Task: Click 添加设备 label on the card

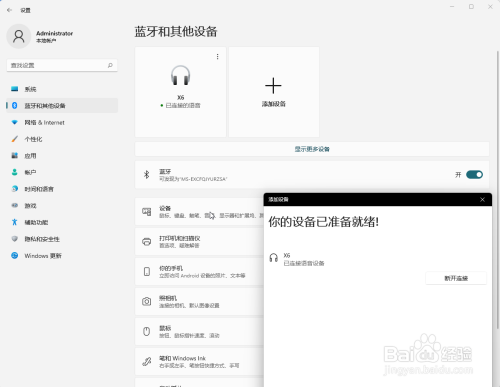Action: click(274, 104)
